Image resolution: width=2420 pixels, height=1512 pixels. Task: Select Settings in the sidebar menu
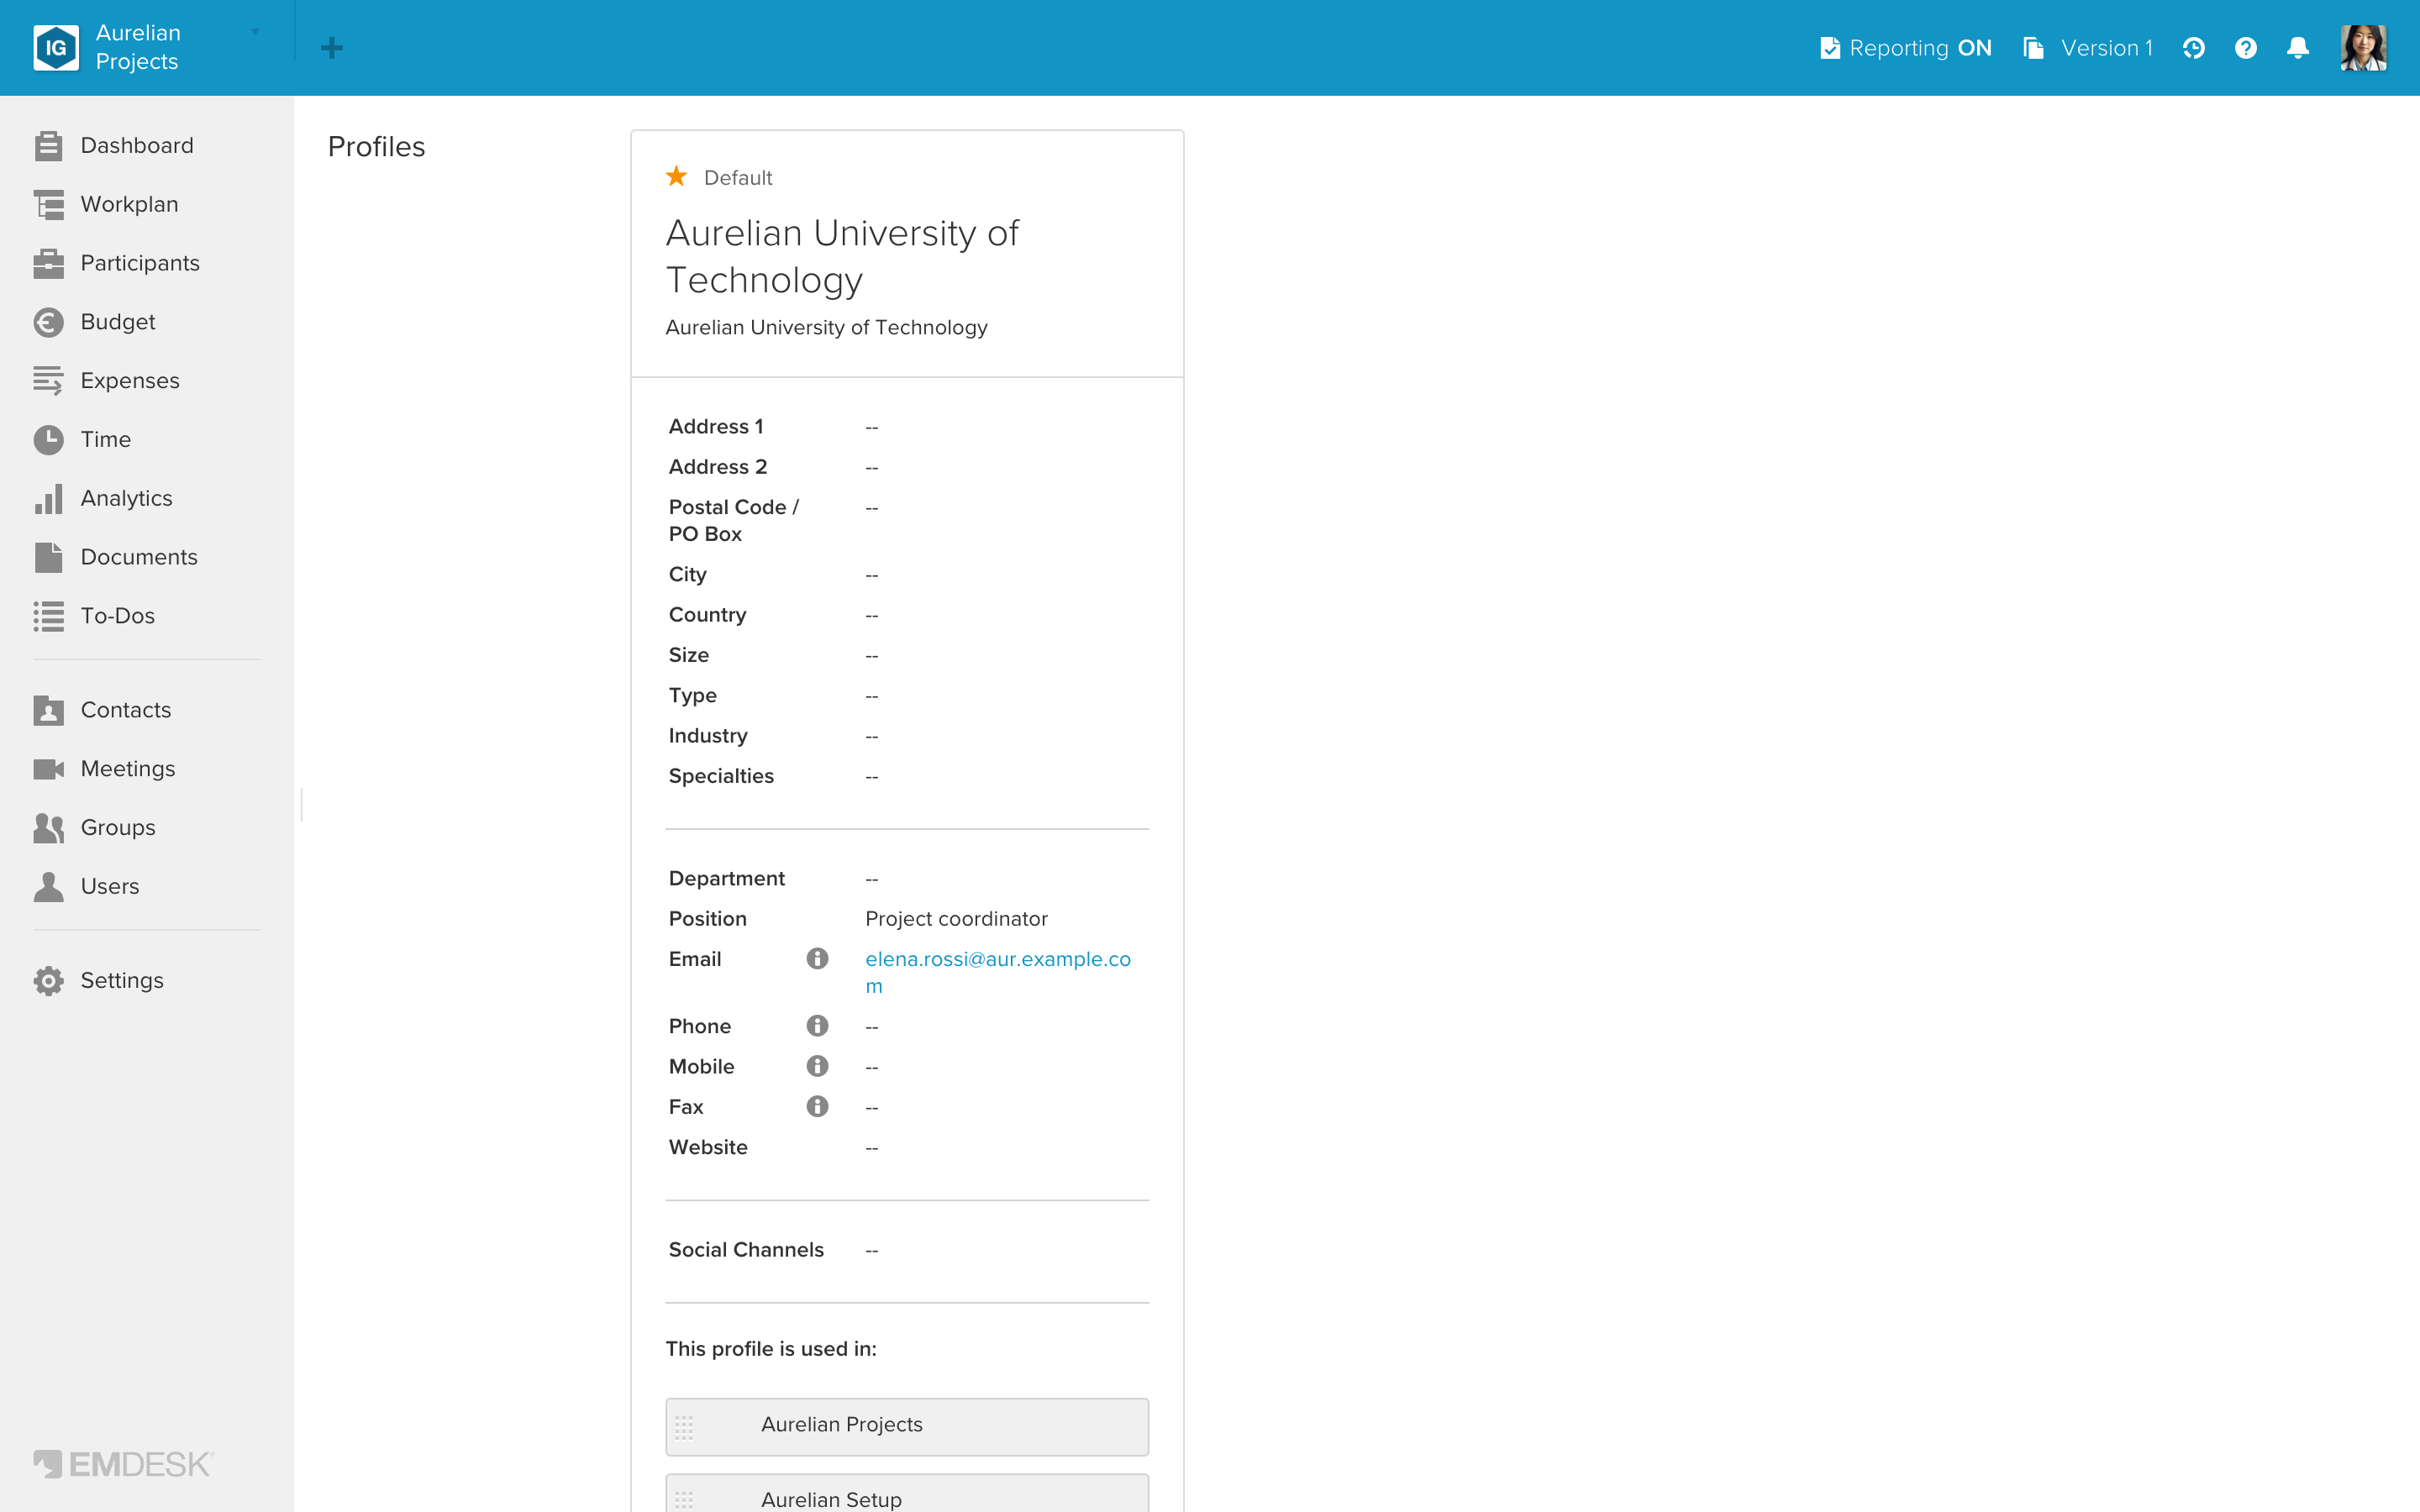122,980
